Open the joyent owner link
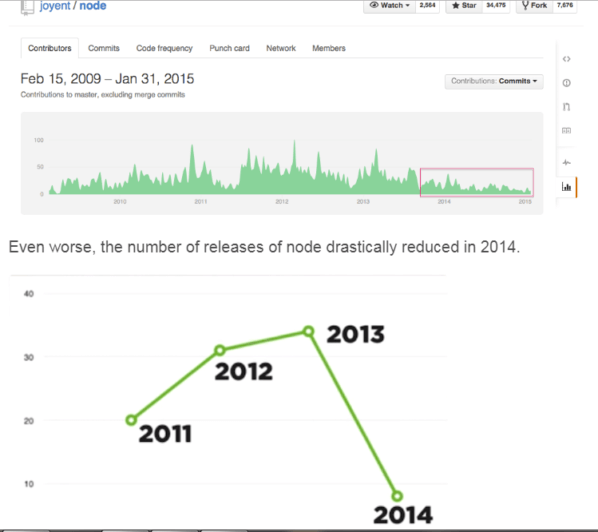Viewport: 598px width, 532px height. (55, 6)
